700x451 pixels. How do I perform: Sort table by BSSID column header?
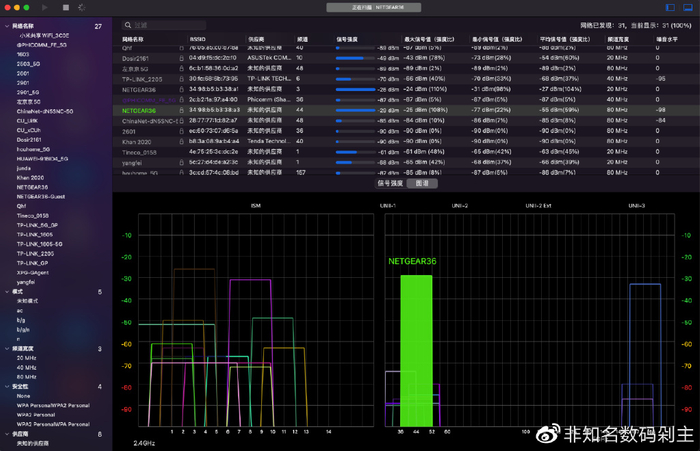click(x=200, y=37)
